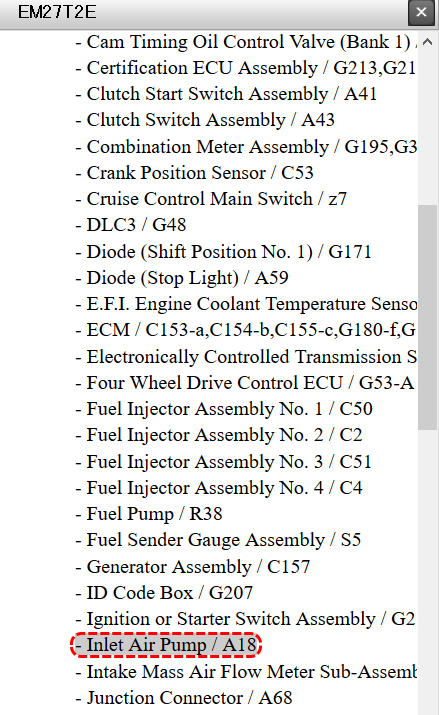Select Generator Assembly / C157

click(x=193, y=566)
